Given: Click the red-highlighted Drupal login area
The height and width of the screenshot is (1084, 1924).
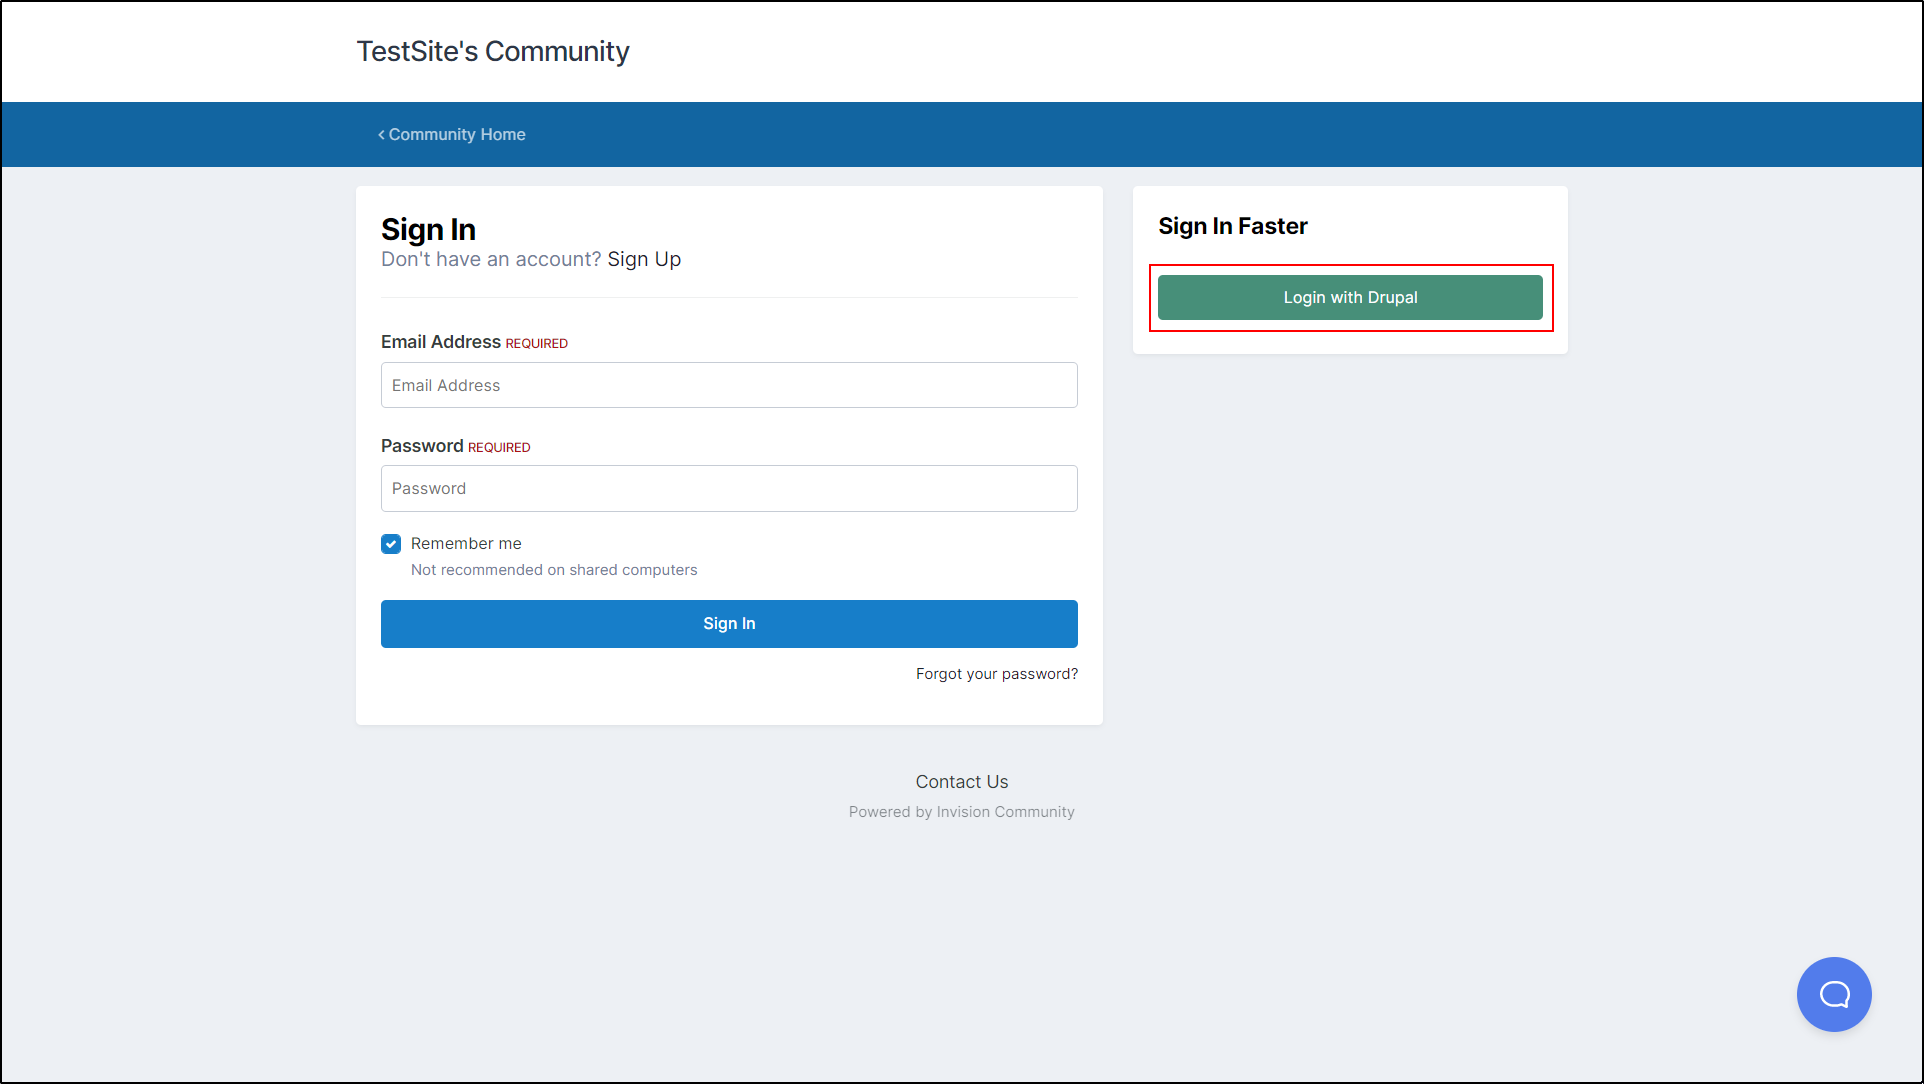Looking at the screenshot, I should pos(1349,298).
